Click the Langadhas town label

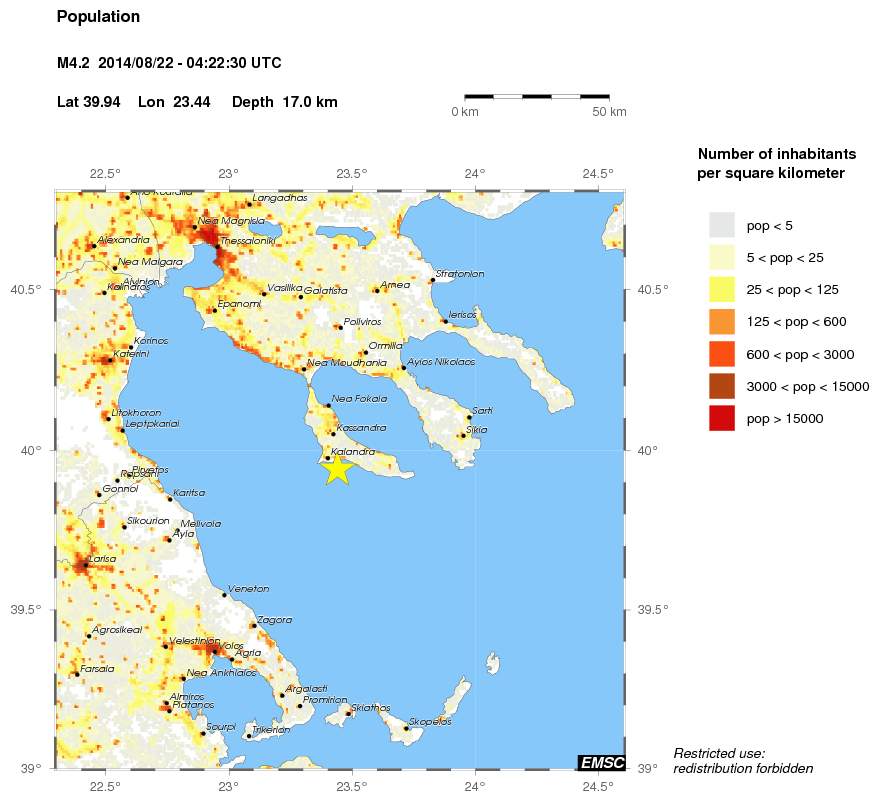coord(280,198)
